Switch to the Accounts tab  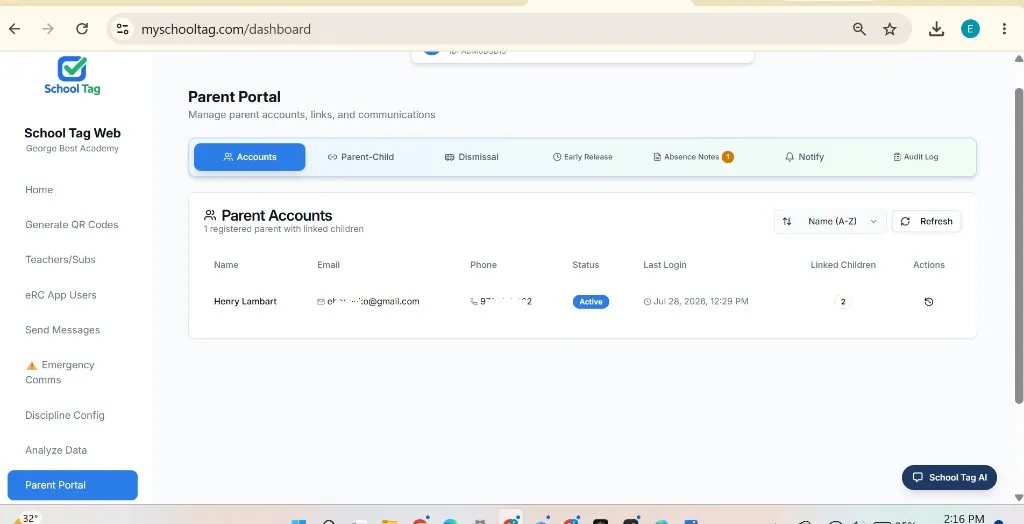pyautogui.click(x=249, y=157)
